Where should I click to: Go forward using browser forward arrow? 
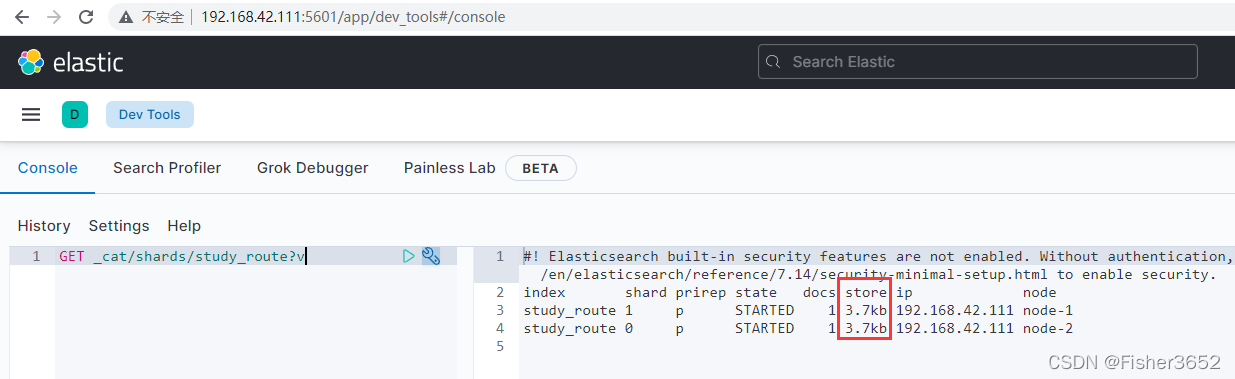(x=54, y=17)
